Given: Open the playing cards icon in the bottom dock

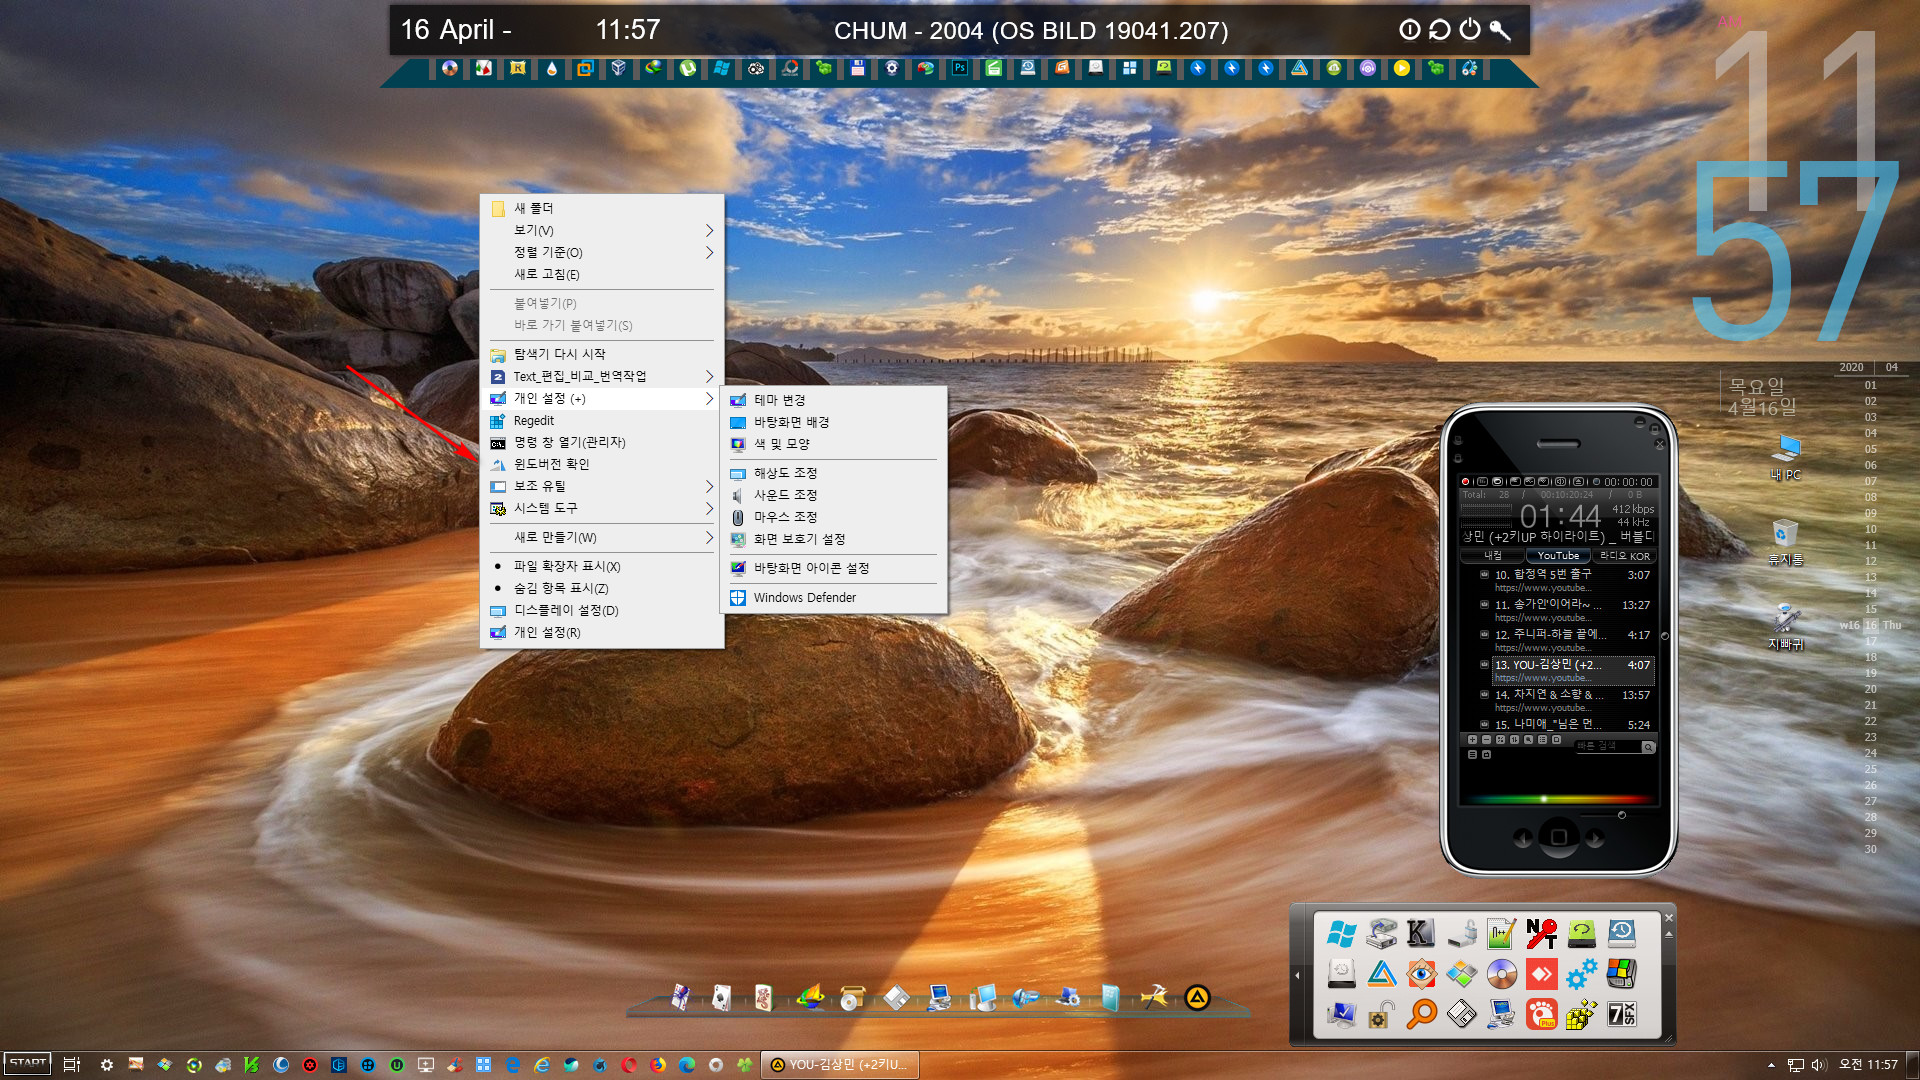Looking at the screenshot, I should coord(721,997).
